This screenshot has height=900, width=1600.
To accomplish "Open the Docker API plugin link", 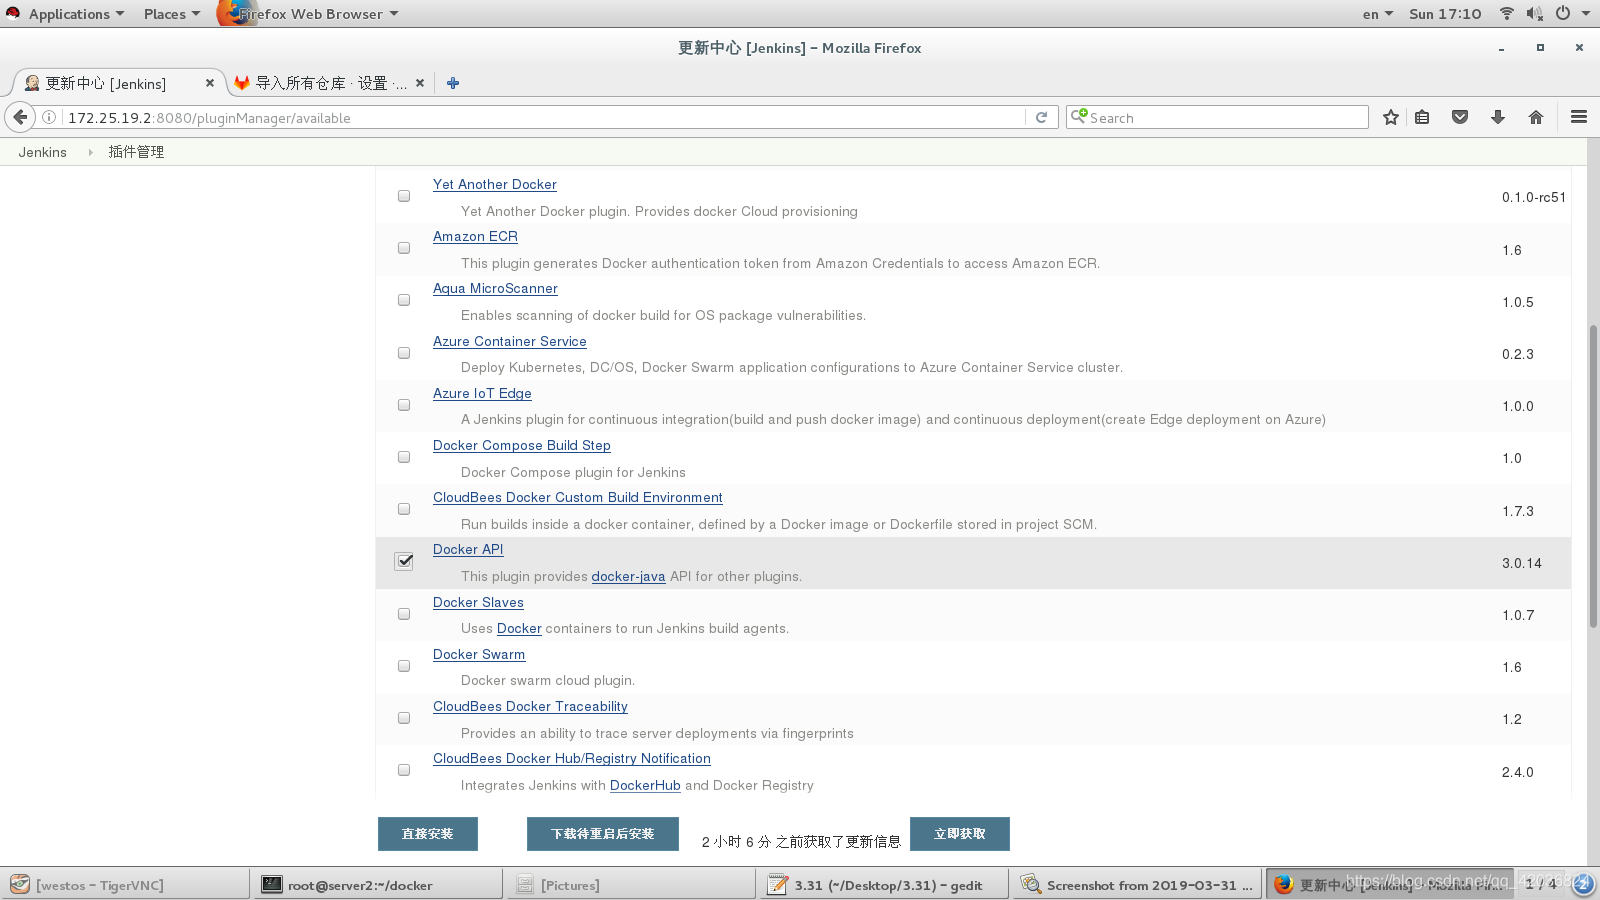I will click(x=468, y=549).
